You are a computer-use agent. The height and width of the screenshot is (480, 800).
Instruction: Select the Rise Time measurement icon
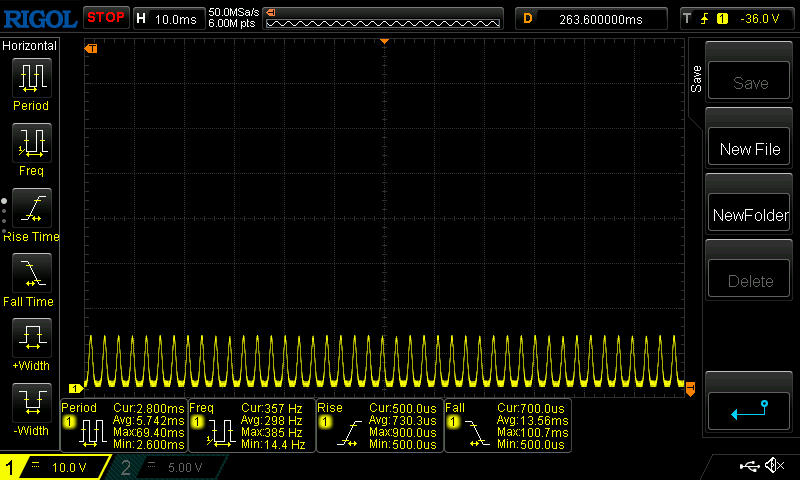point(31,207)
